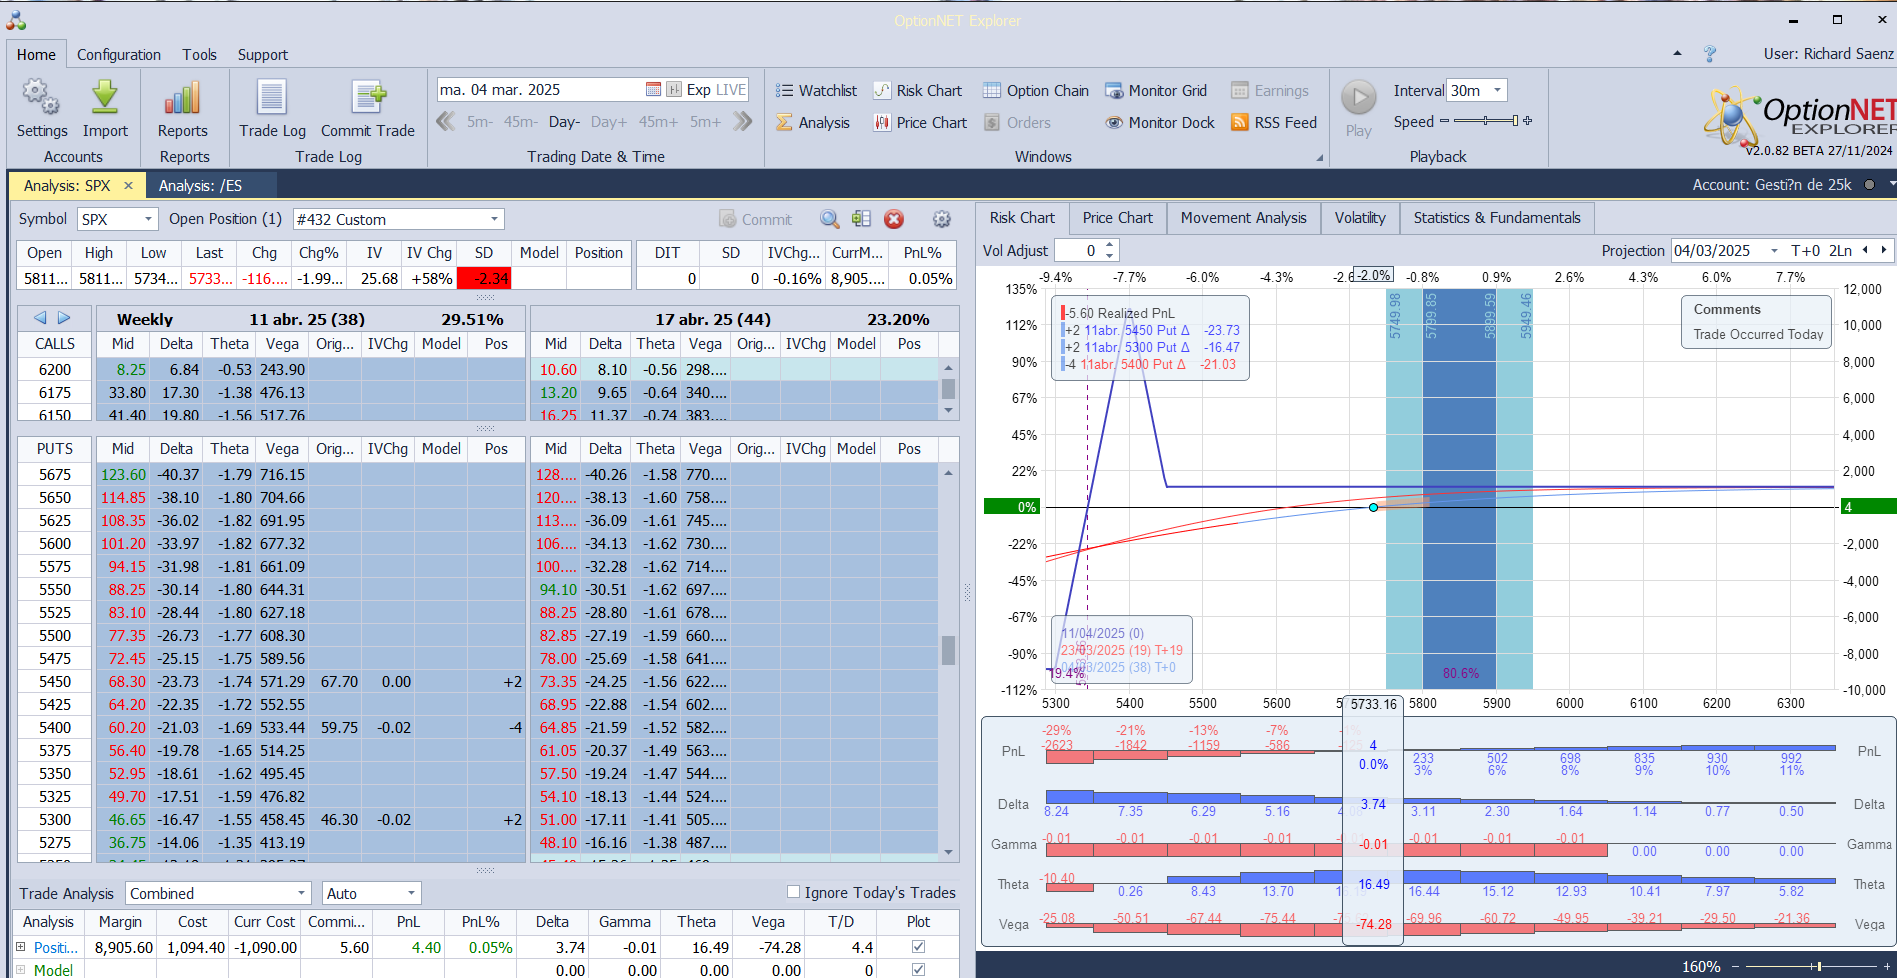Click the 5m+ time step button

pyautogui.click(x=705, y=122)
